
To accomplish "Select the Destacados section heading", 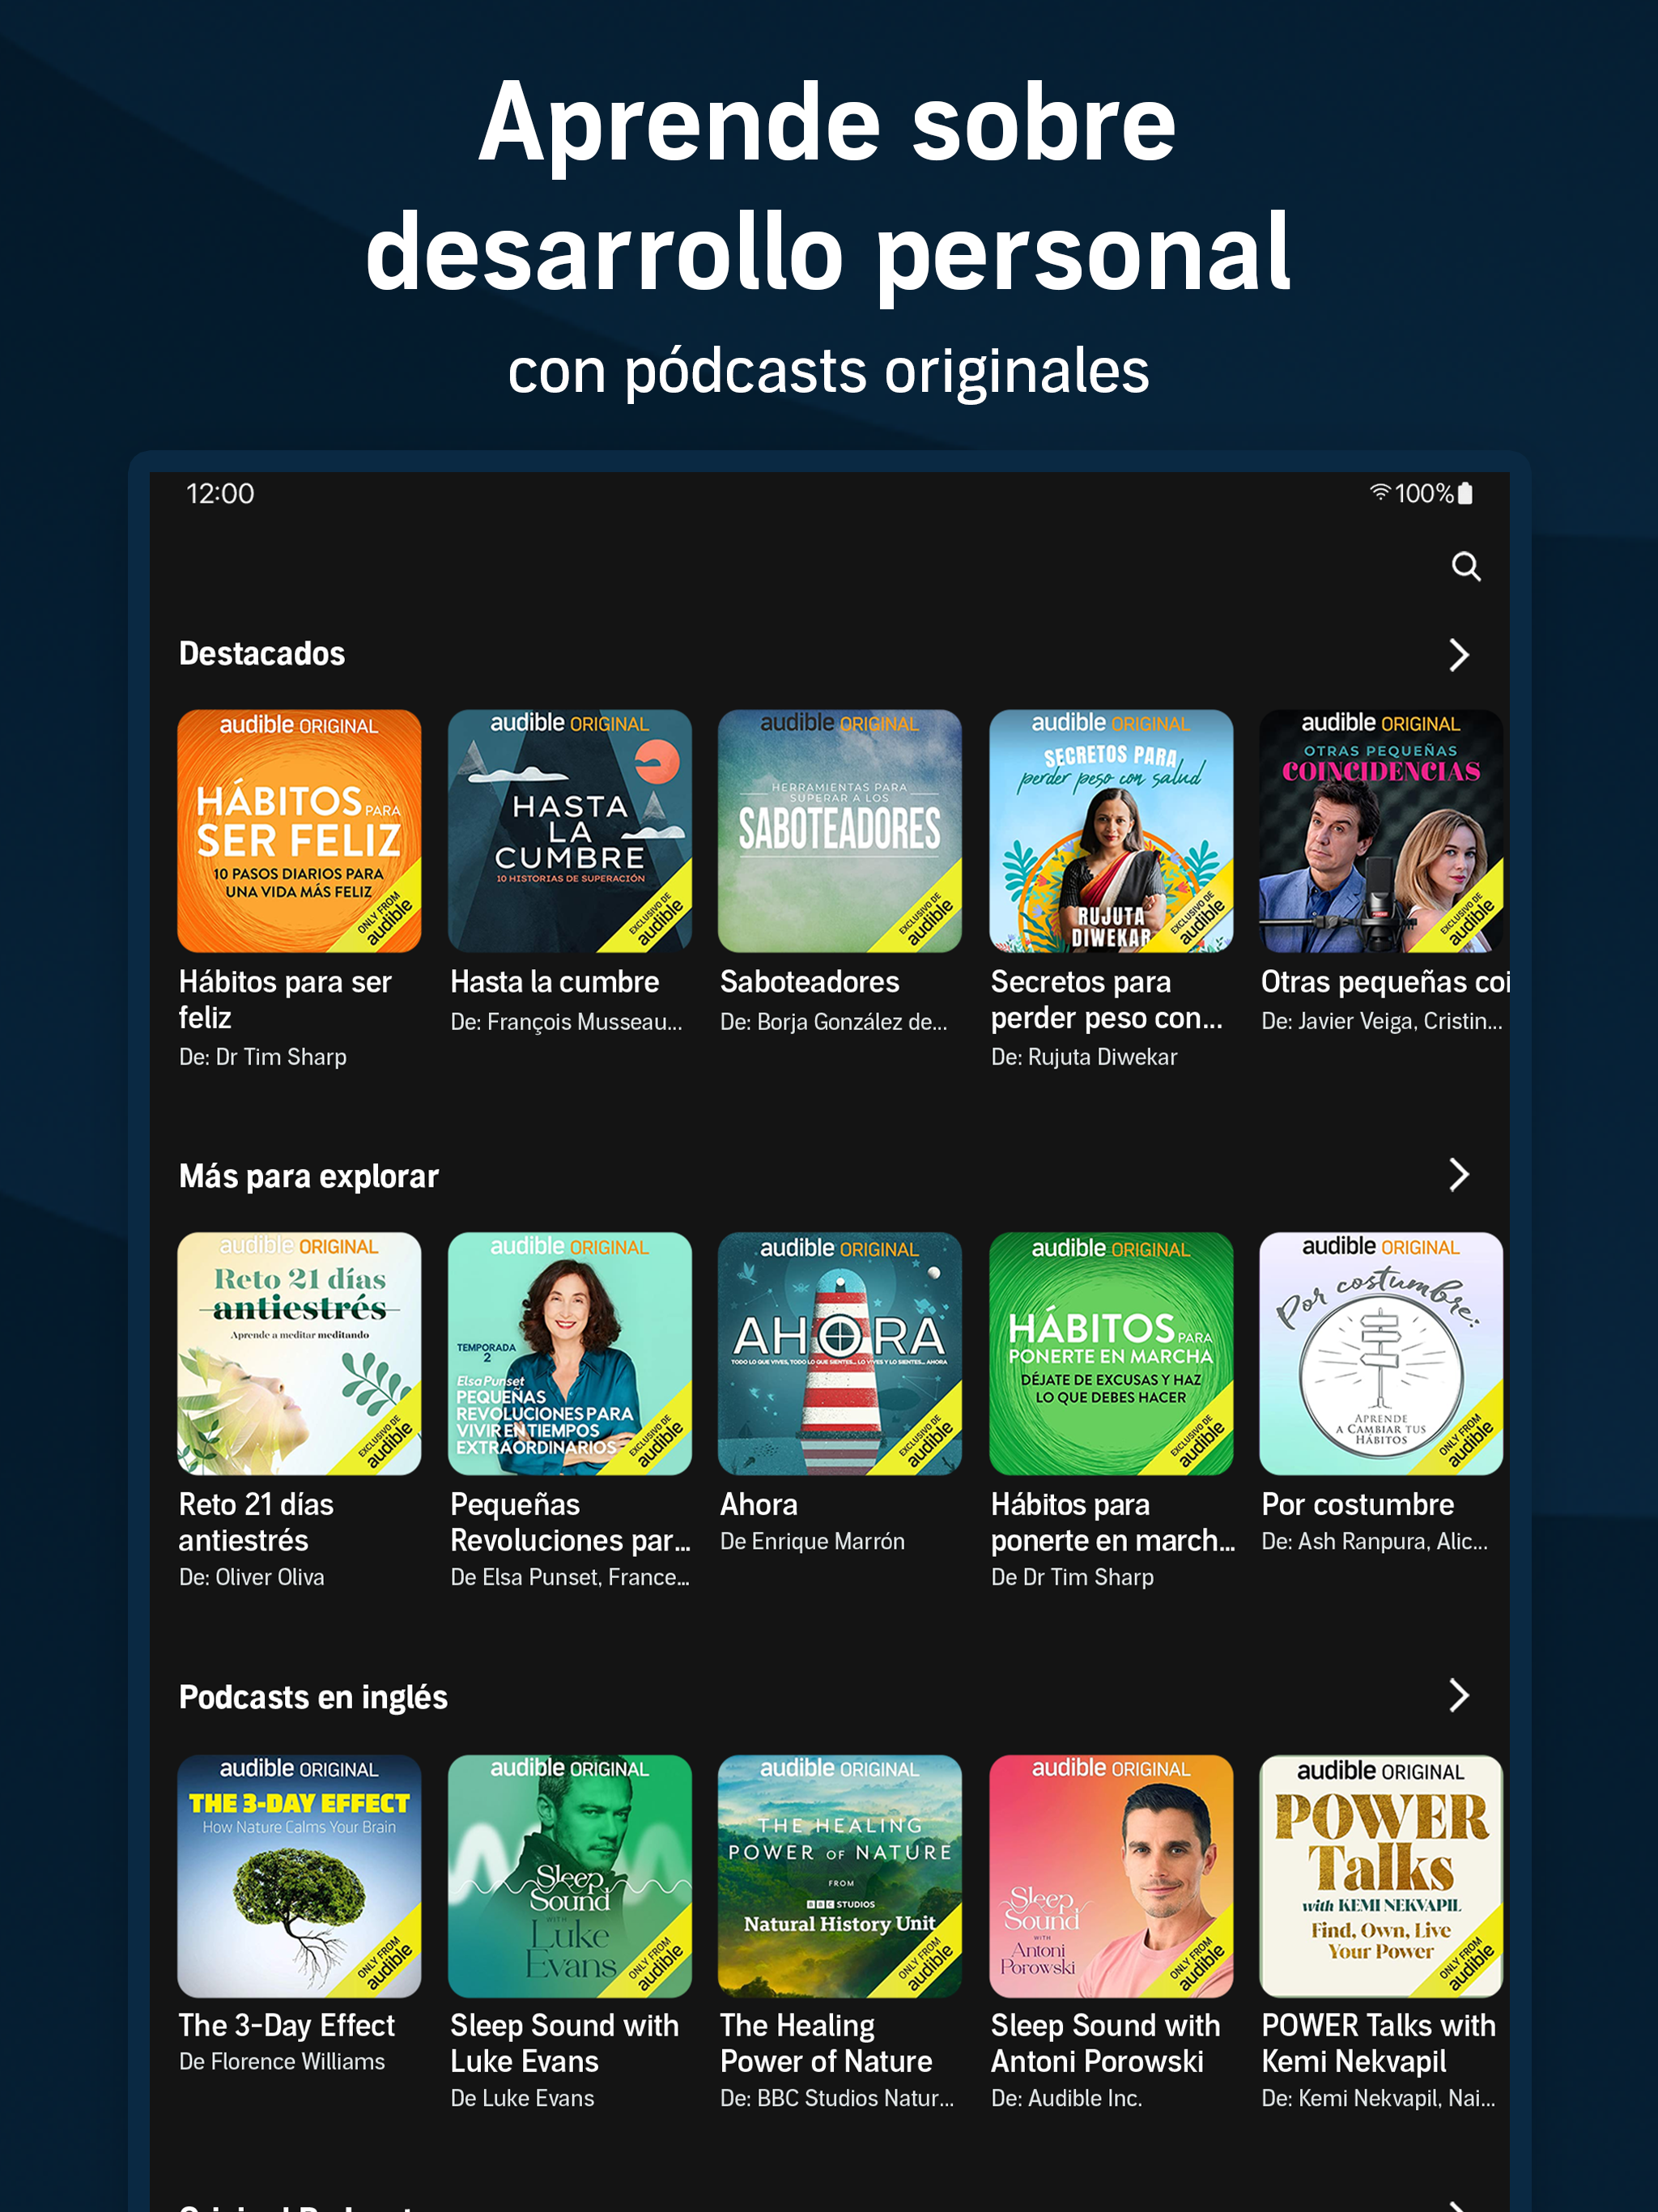I will click(262, 654).
